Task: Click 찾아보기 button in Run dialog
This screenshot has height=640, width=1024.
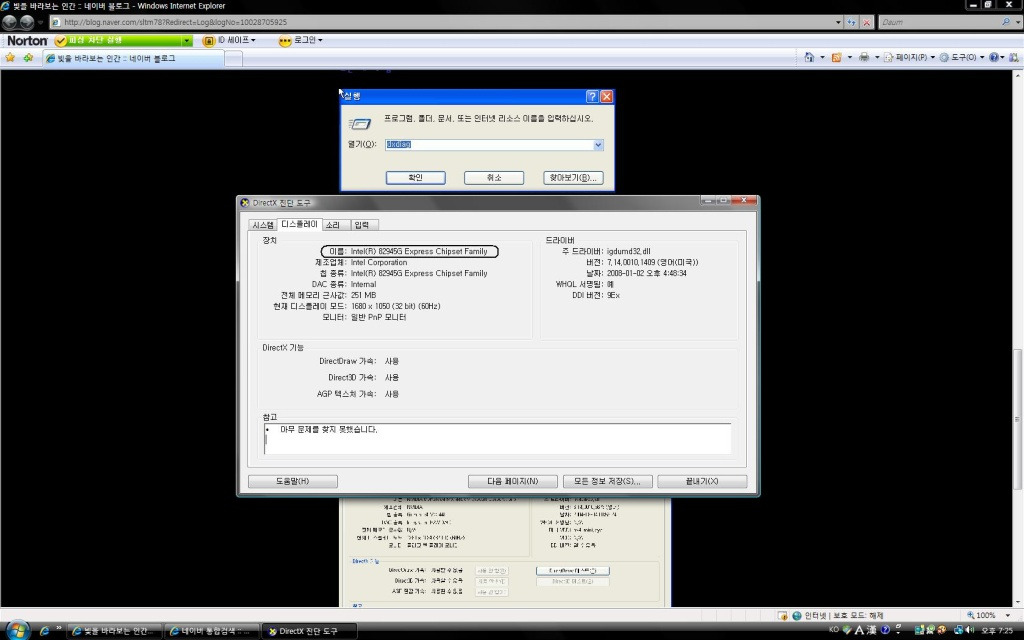Action: pyautogui.click(x=573, y=178)
